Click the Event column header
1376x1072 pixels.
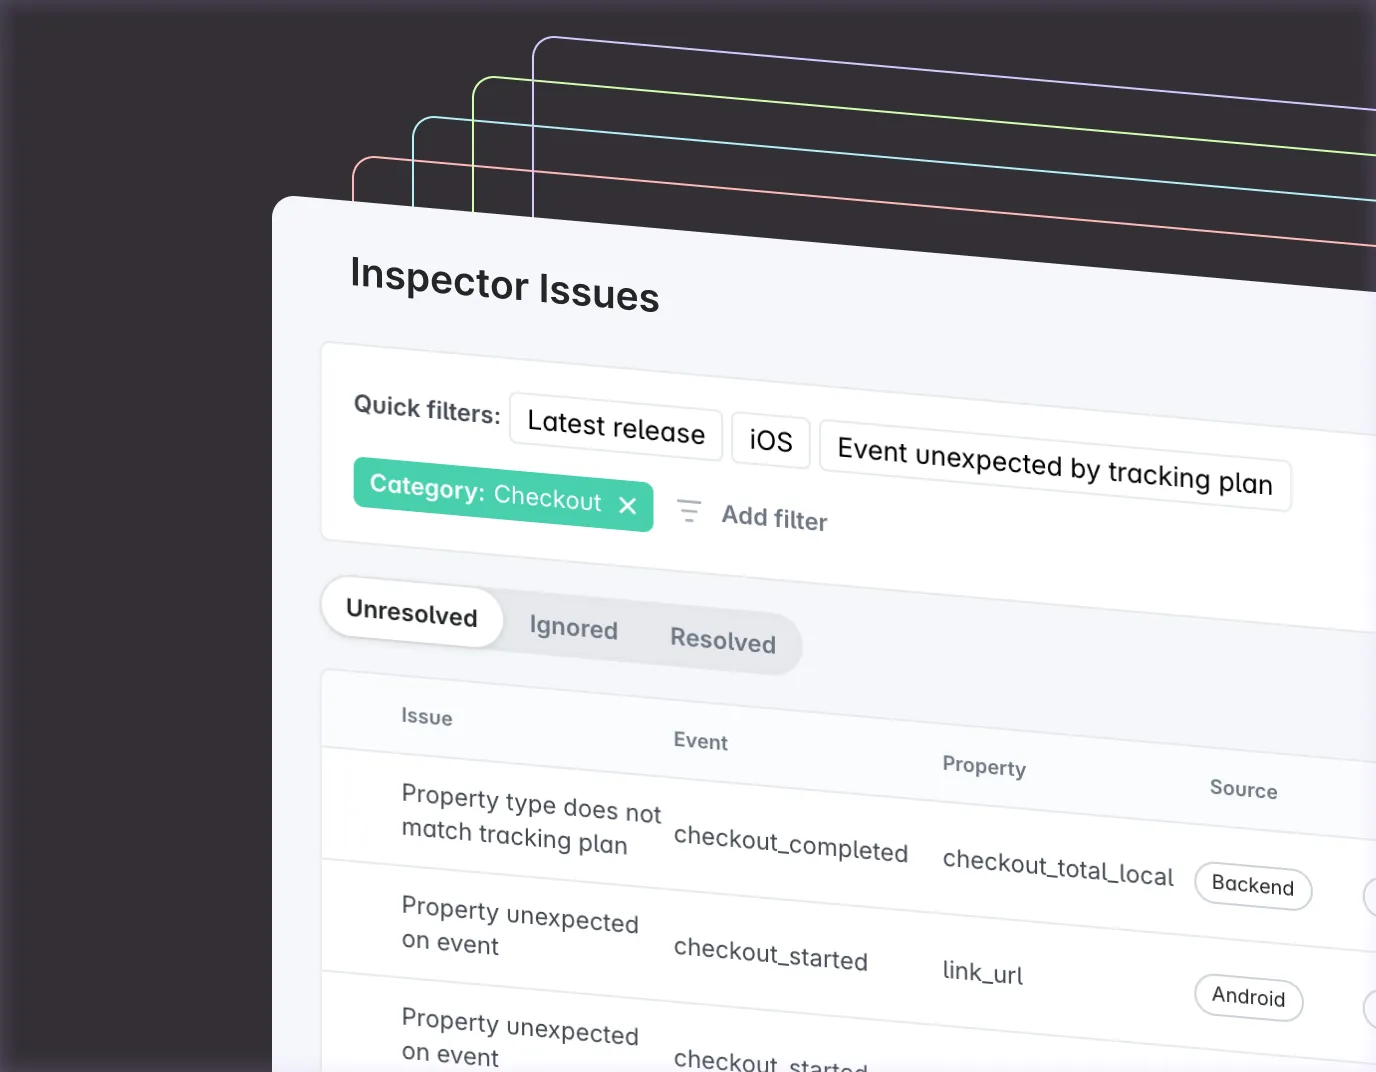pos(700,741)
